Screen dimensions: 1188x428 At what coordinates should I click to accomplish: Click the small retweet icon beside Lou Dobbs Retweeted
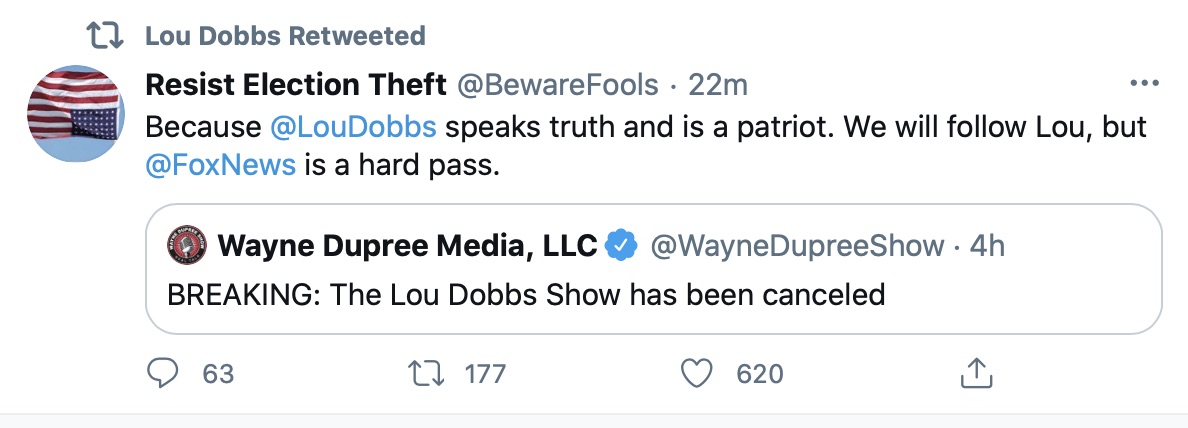104,37
